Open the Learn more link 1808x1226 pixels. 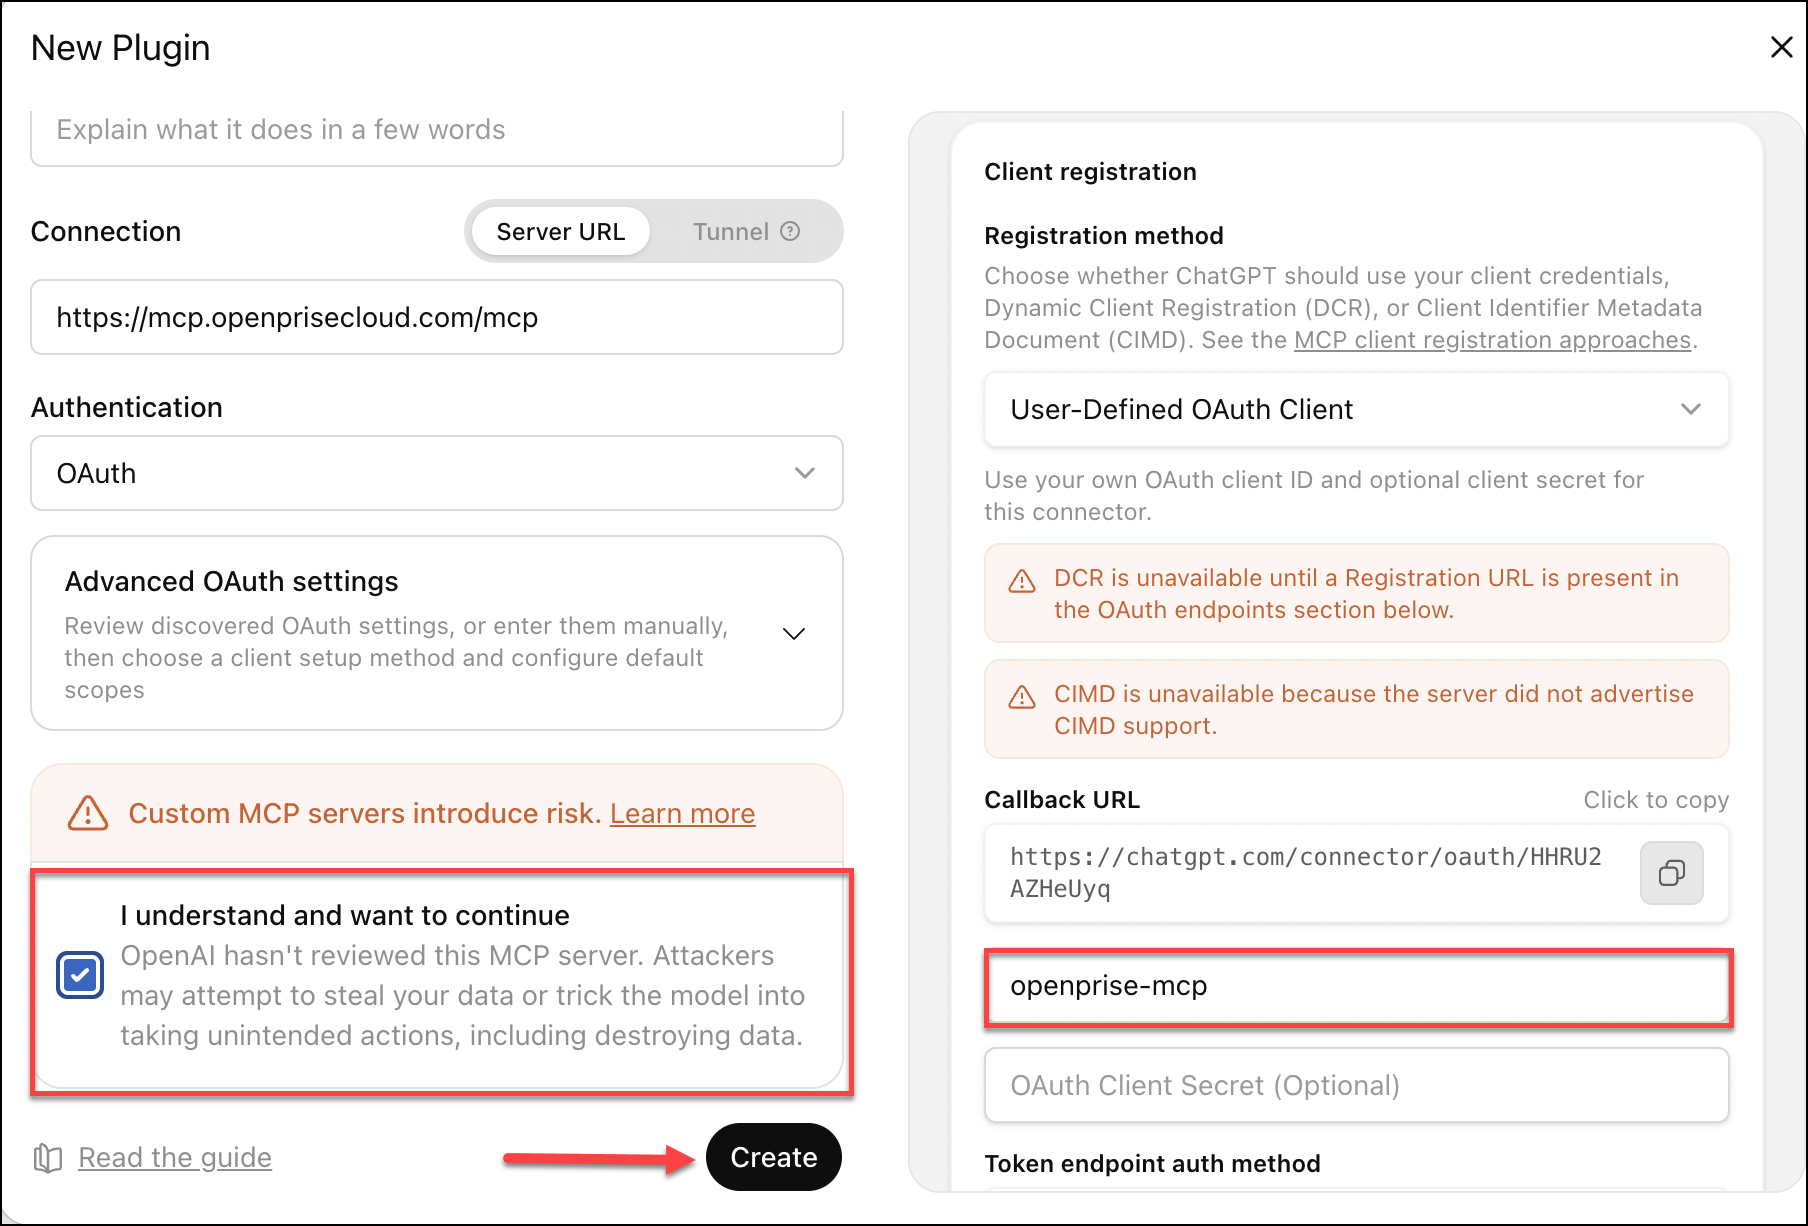pos(683,813)
